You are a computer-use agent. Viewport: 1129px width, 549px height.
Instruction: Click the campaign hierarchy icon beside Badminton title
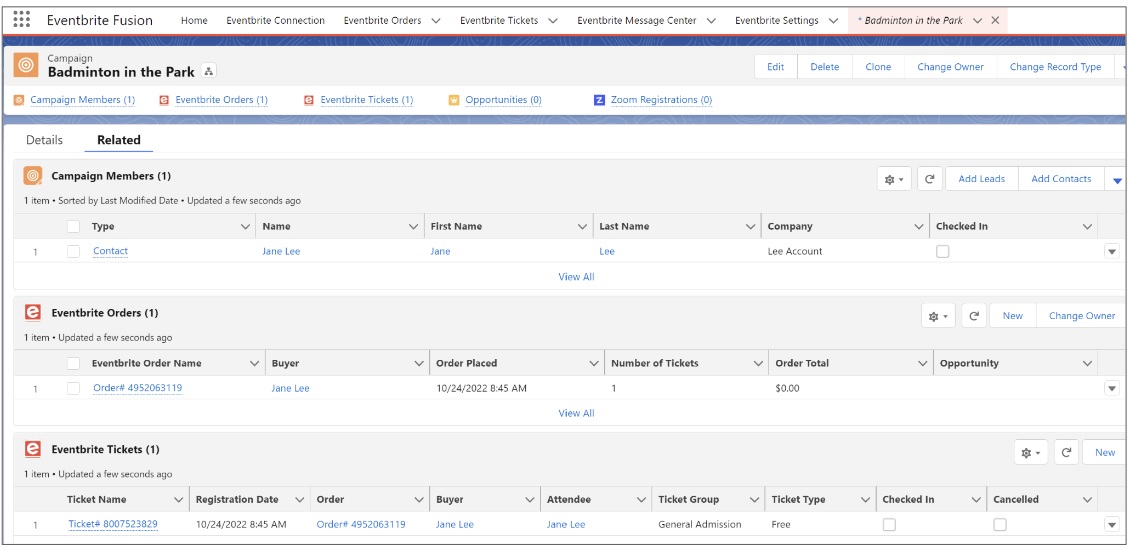[x=208, y=71]
